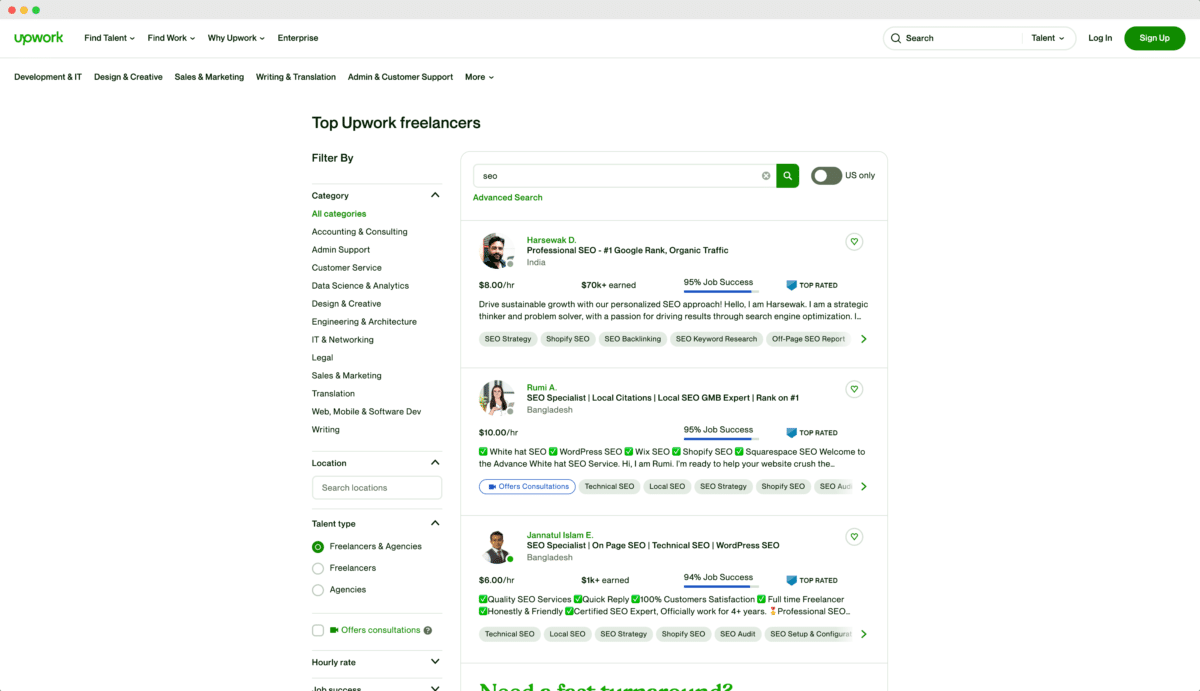
Task: Expand the Hourly rate filter
Action: (x=435, y=662)
